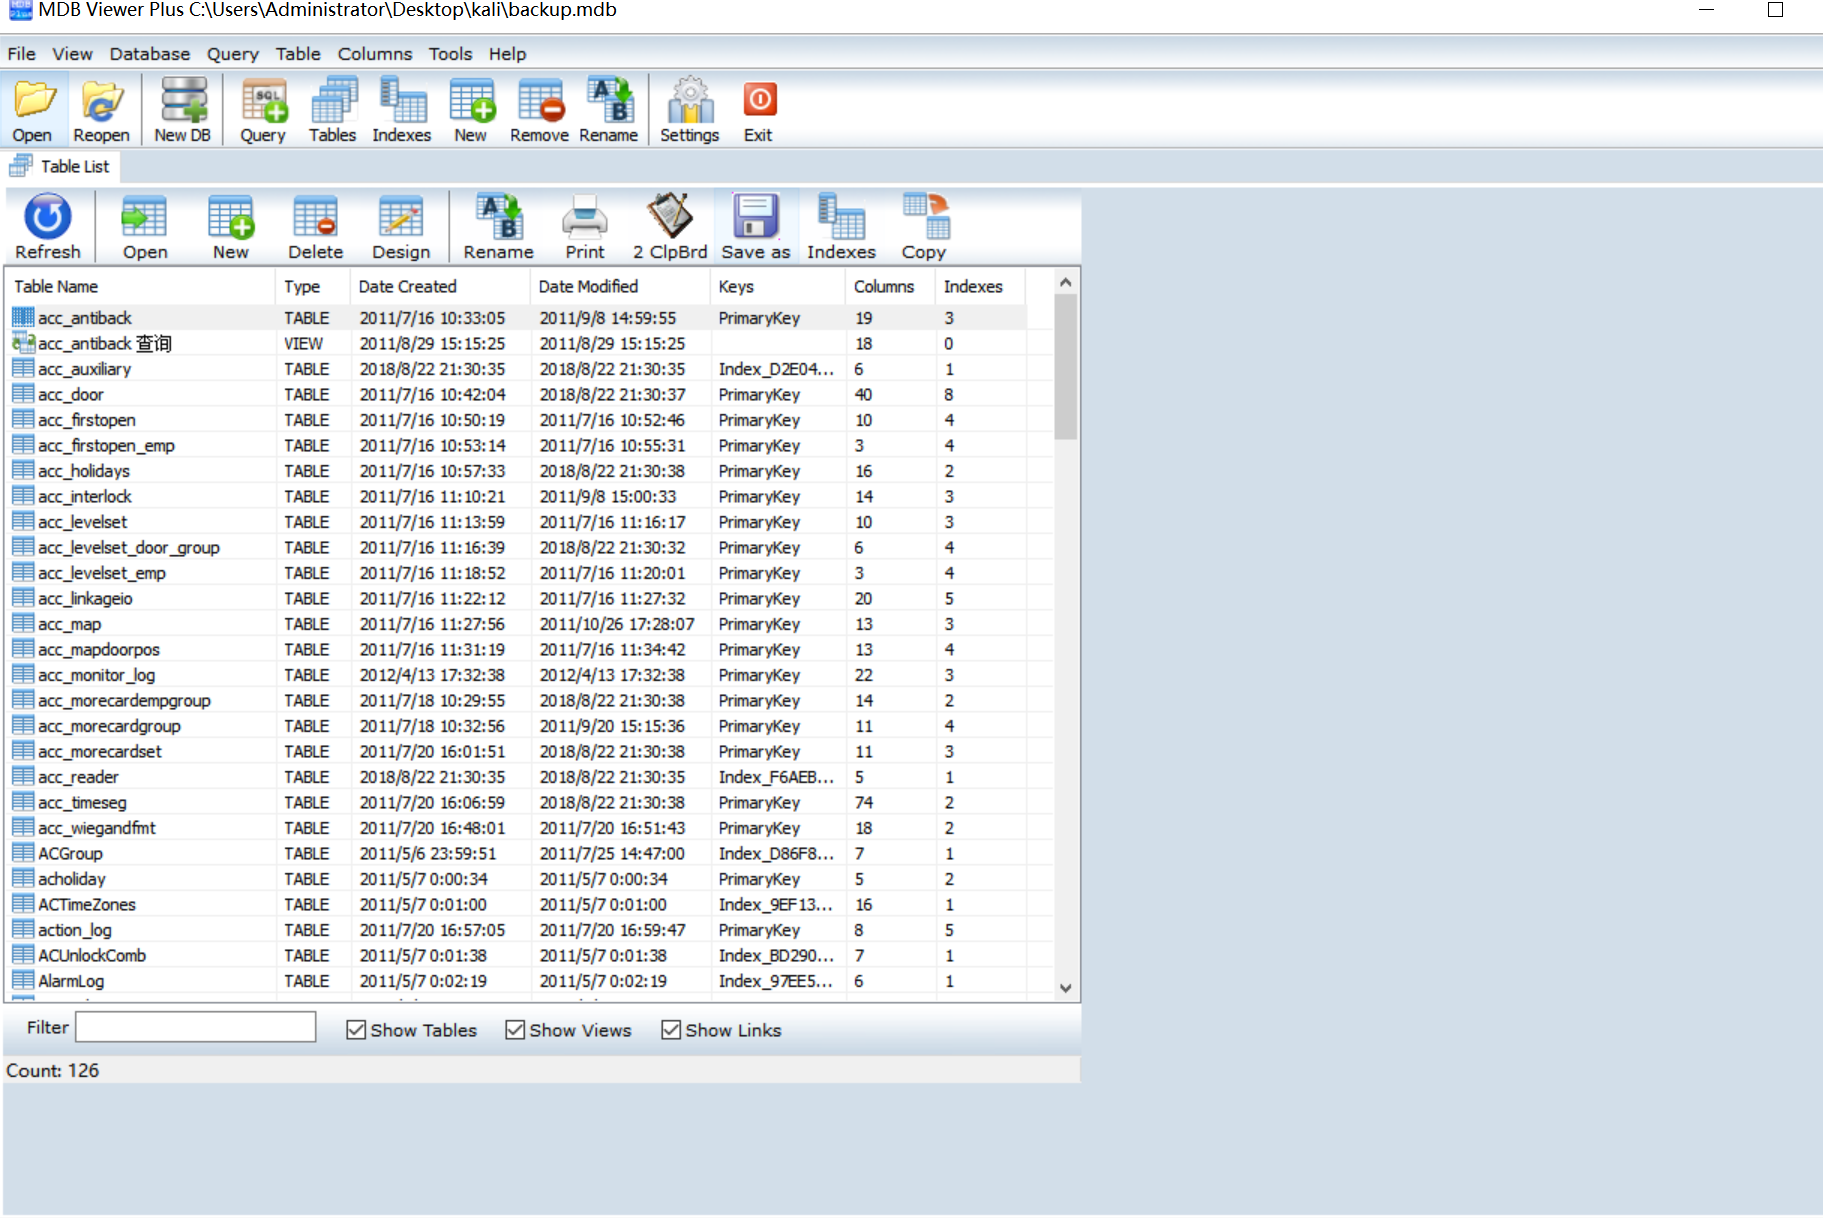The image size is (1823, 1218).
Task: Disable the Show Links checkbox
Action: (671, 1030)
